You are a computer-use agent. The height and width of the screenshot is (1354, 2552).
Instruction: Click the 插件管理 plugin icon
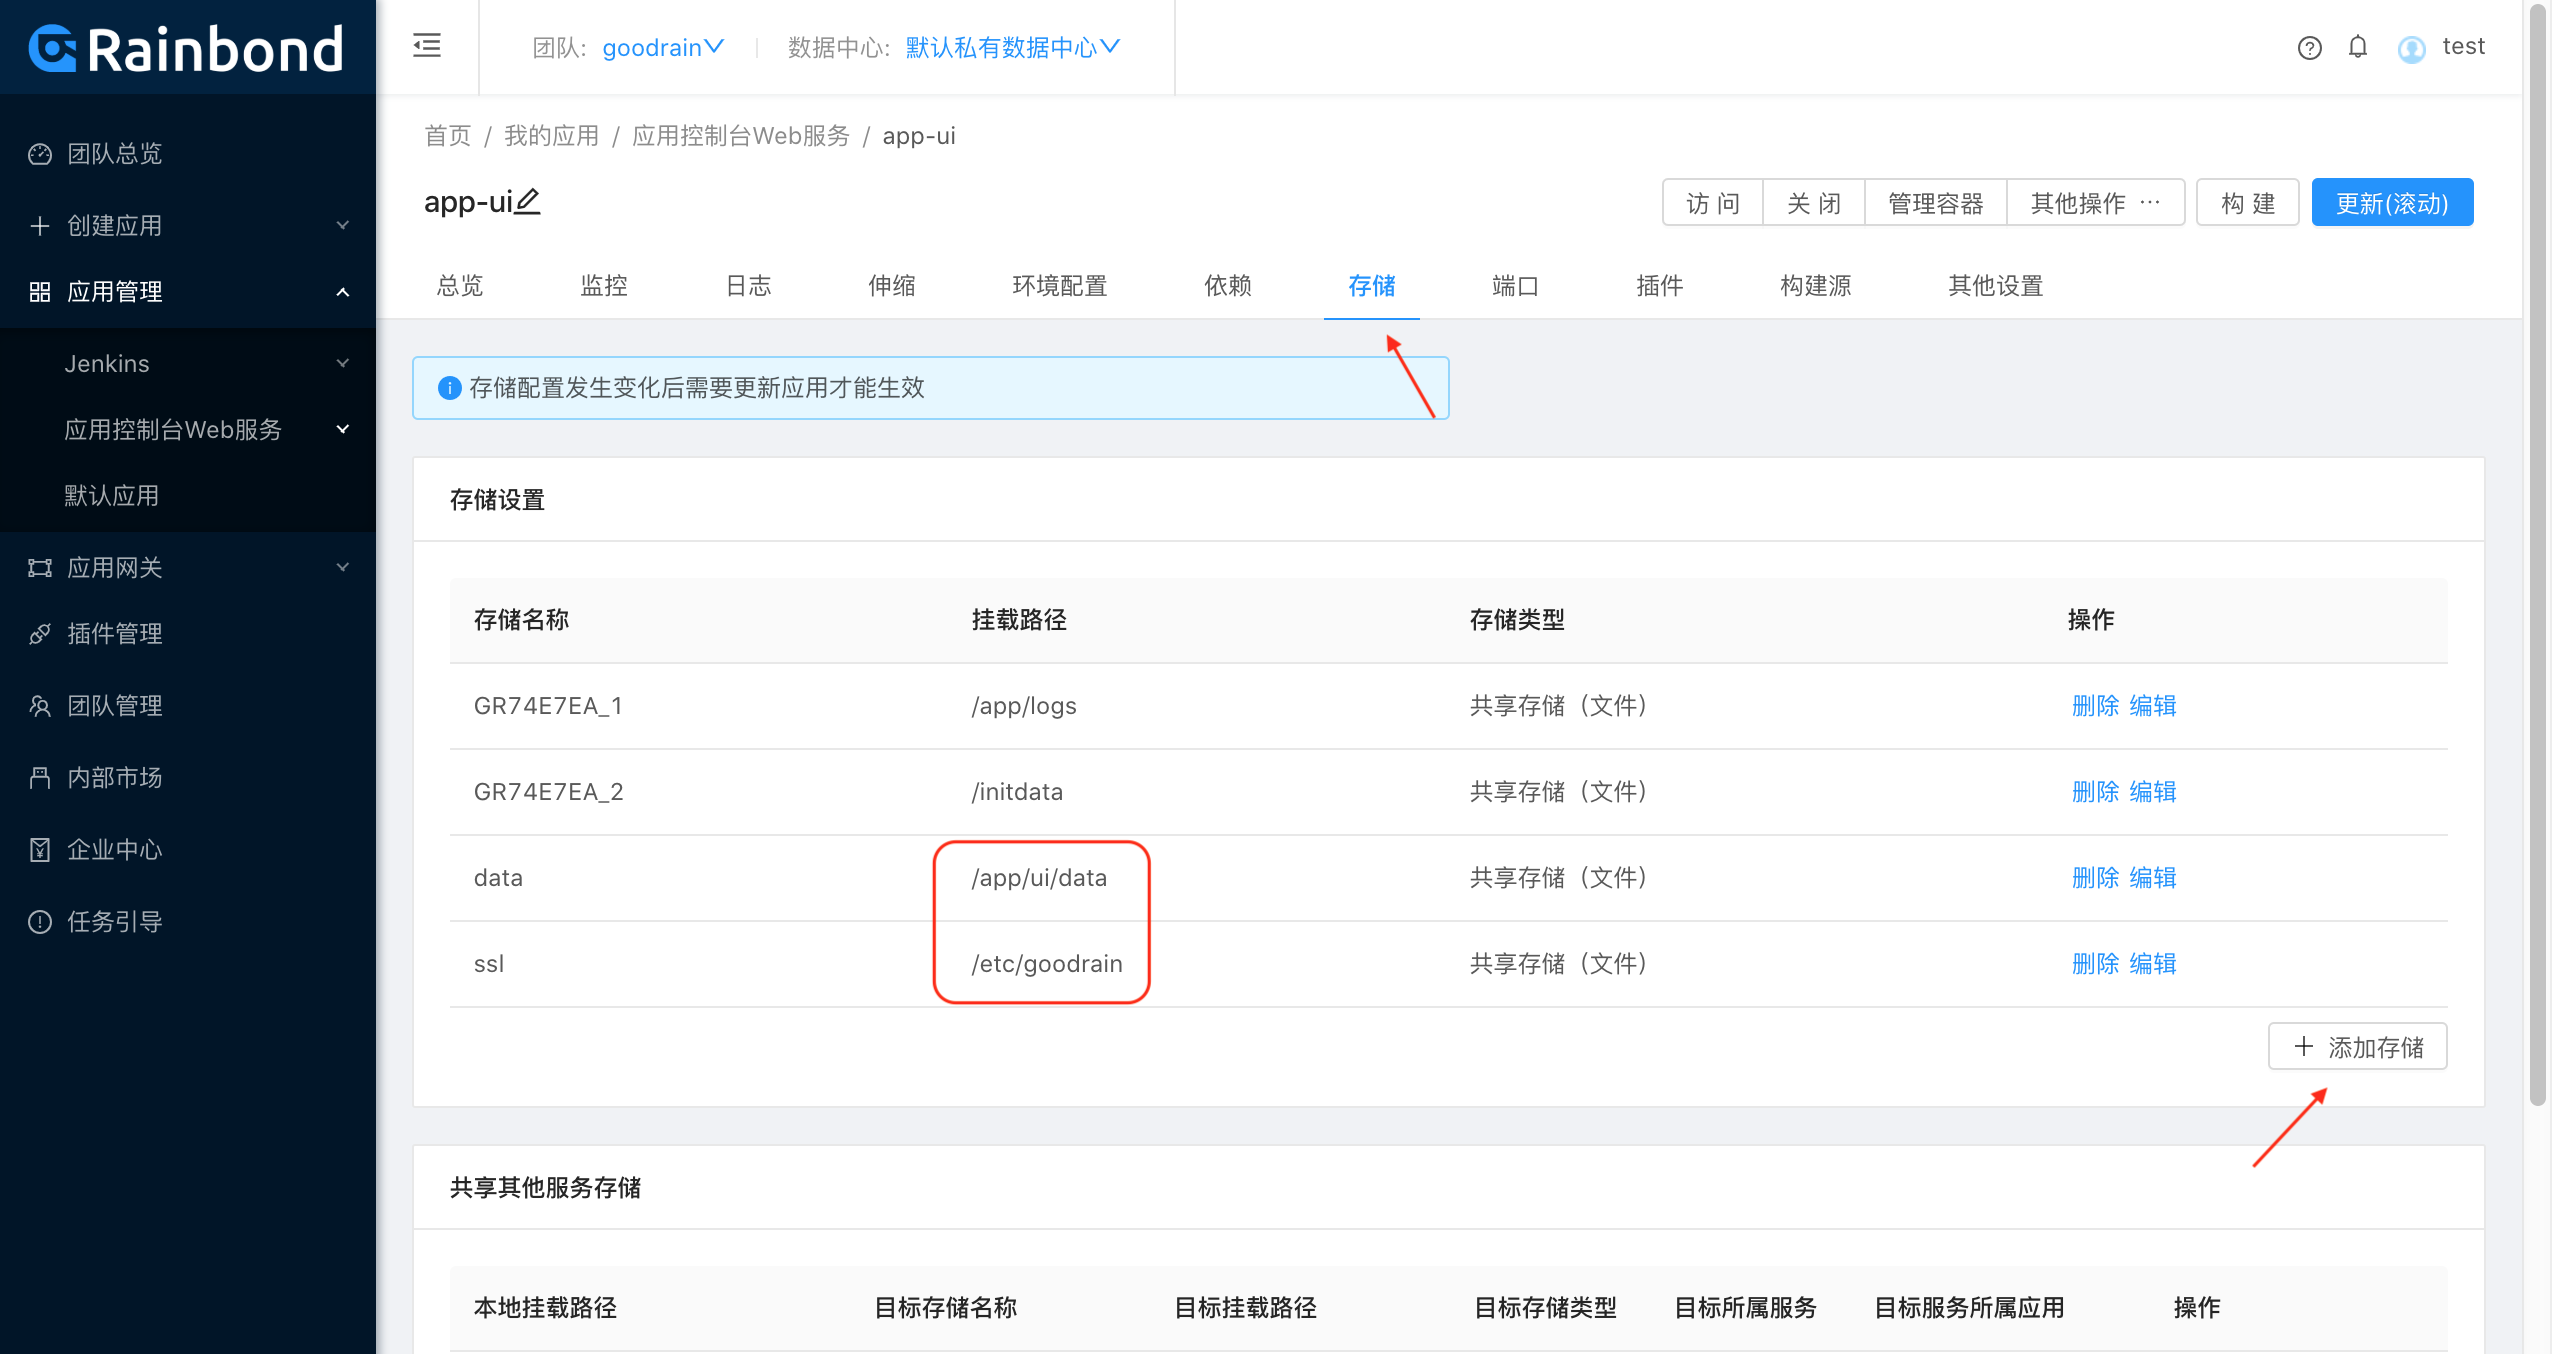coord(40,634)
